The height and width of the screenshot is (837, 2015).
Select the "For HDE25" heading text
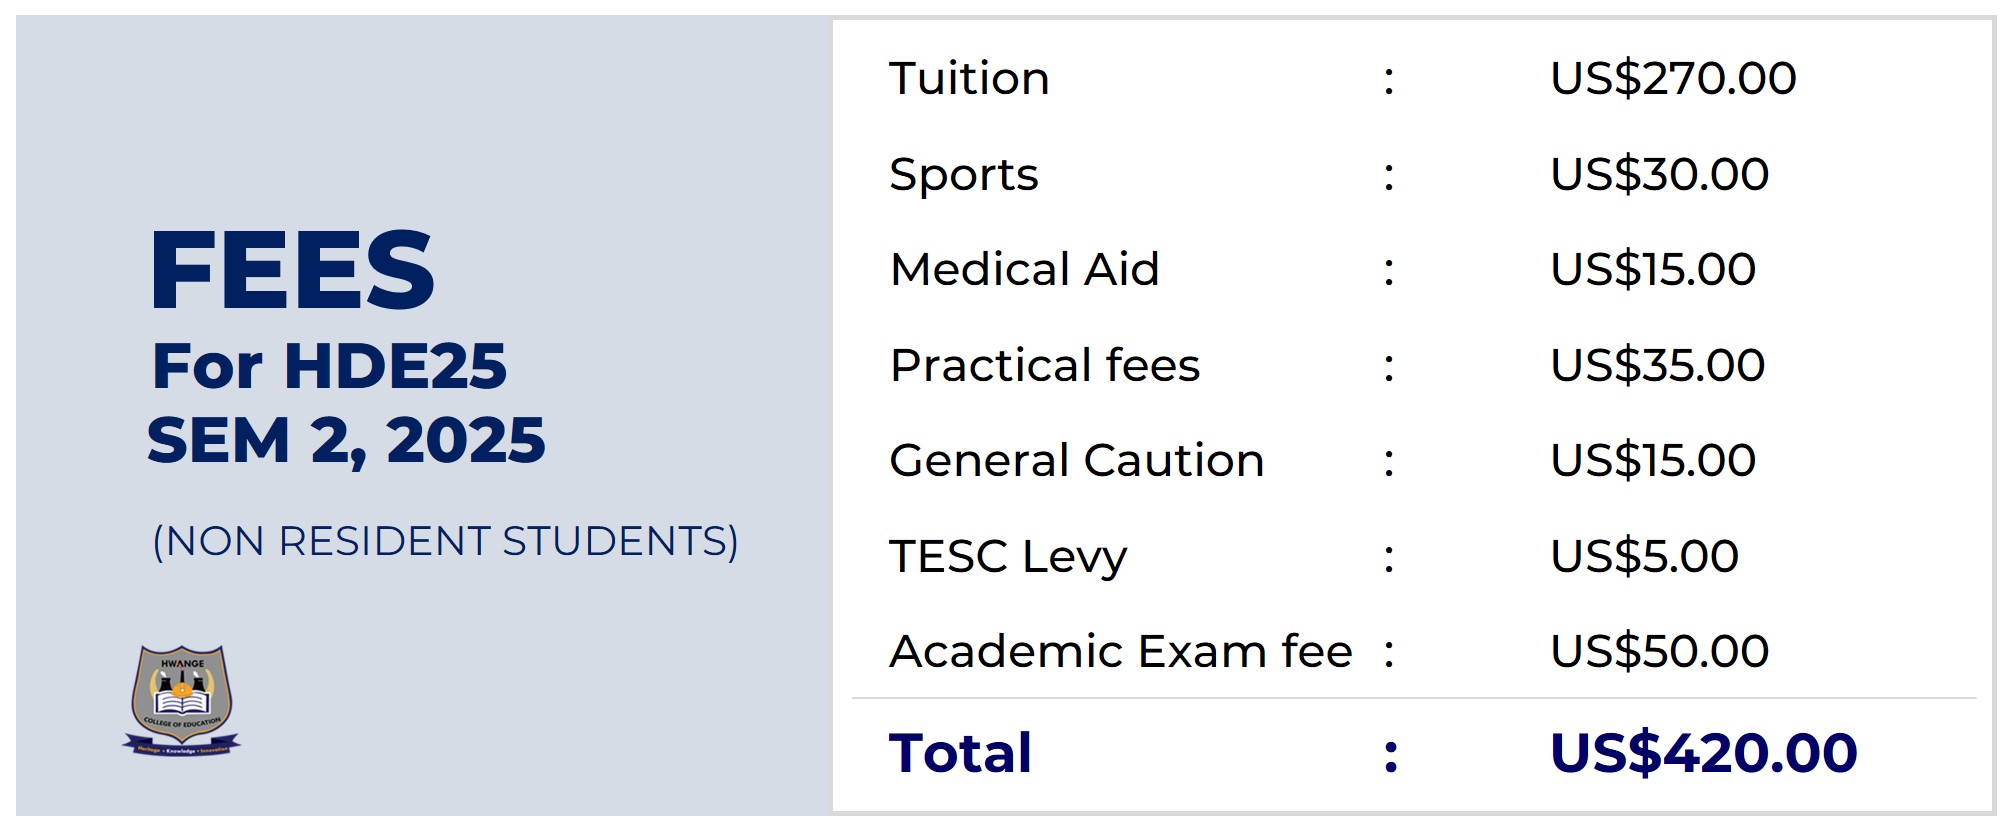point(329,366)
